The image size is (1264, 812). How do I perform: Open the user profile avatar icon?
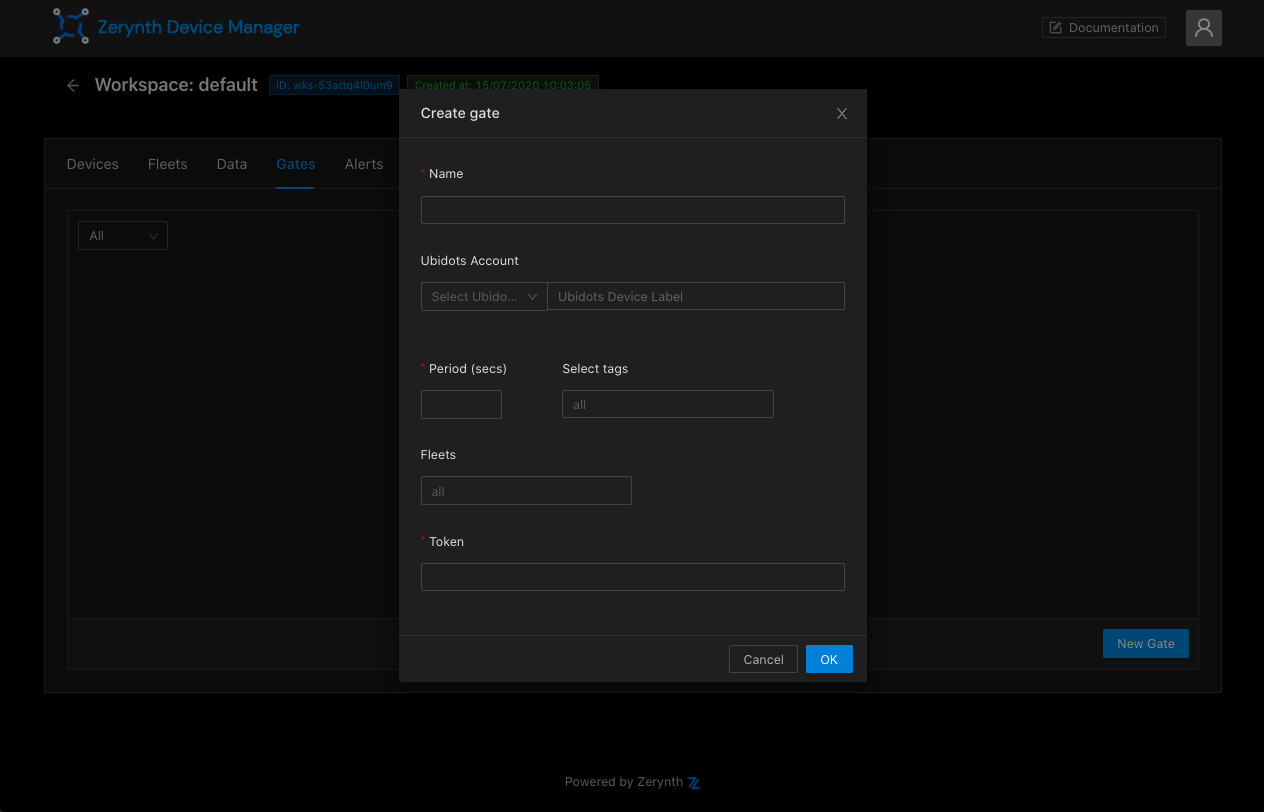1204,28
